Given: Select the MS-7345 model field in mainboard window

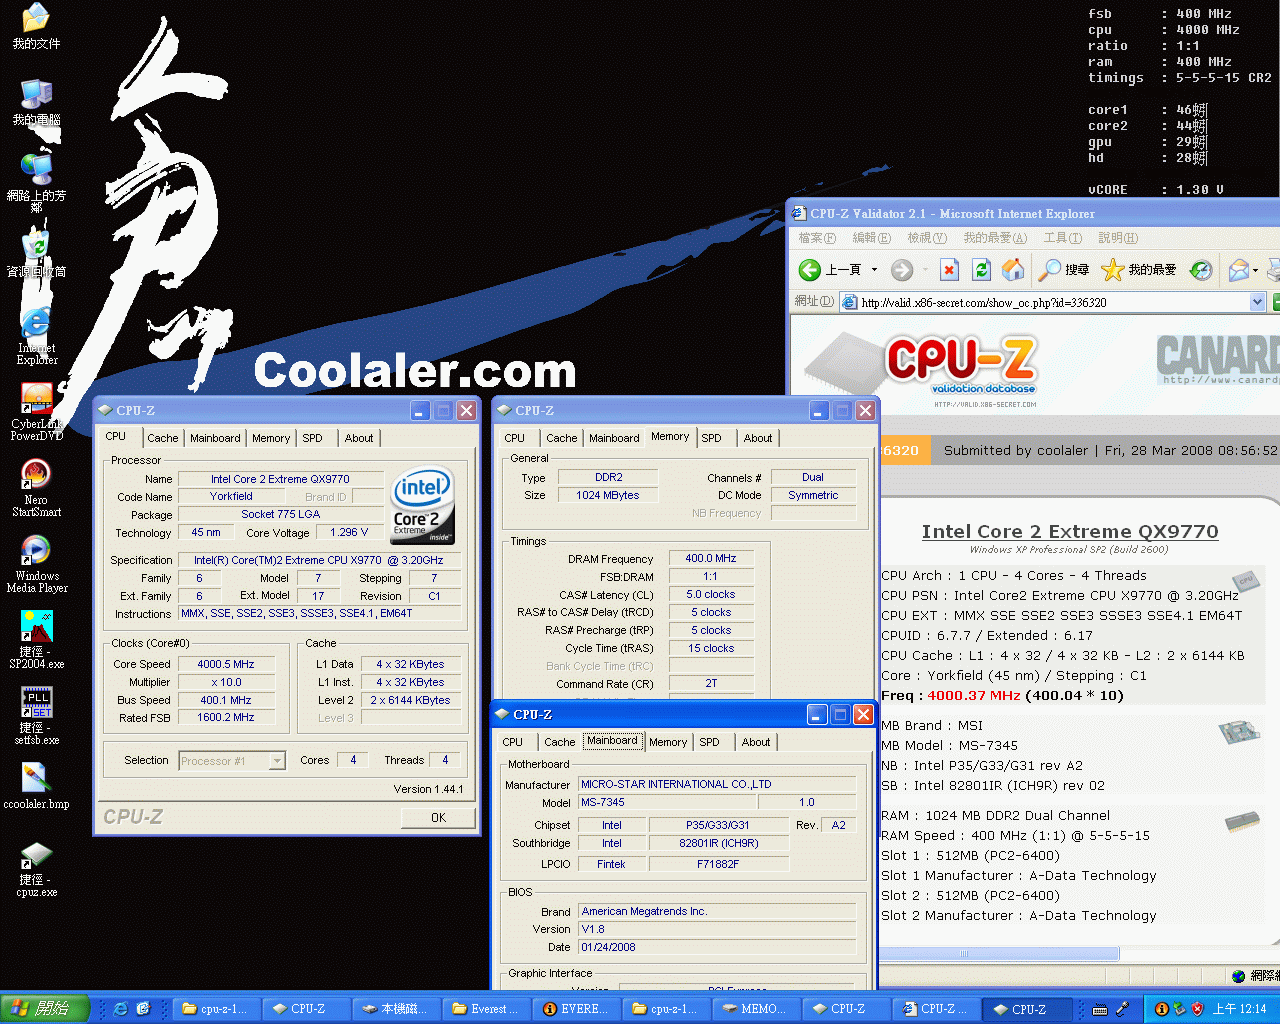Looking at the screenshot, I should click(x=668, y=802).
